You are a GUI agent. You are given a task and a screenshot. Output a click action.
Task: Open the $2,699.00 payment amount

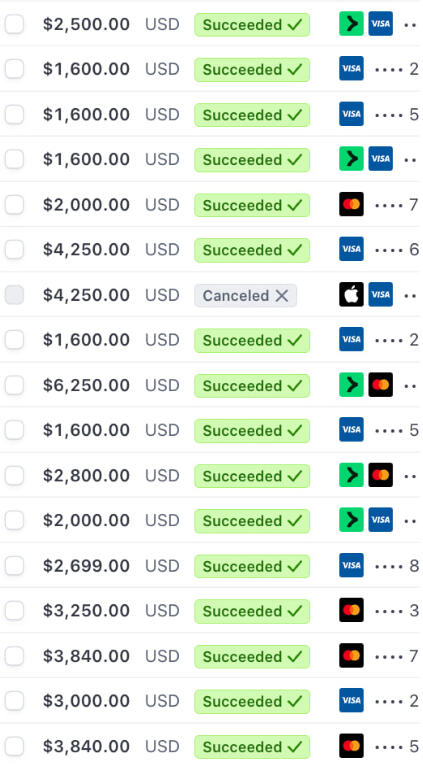click(x=86, y=565)
